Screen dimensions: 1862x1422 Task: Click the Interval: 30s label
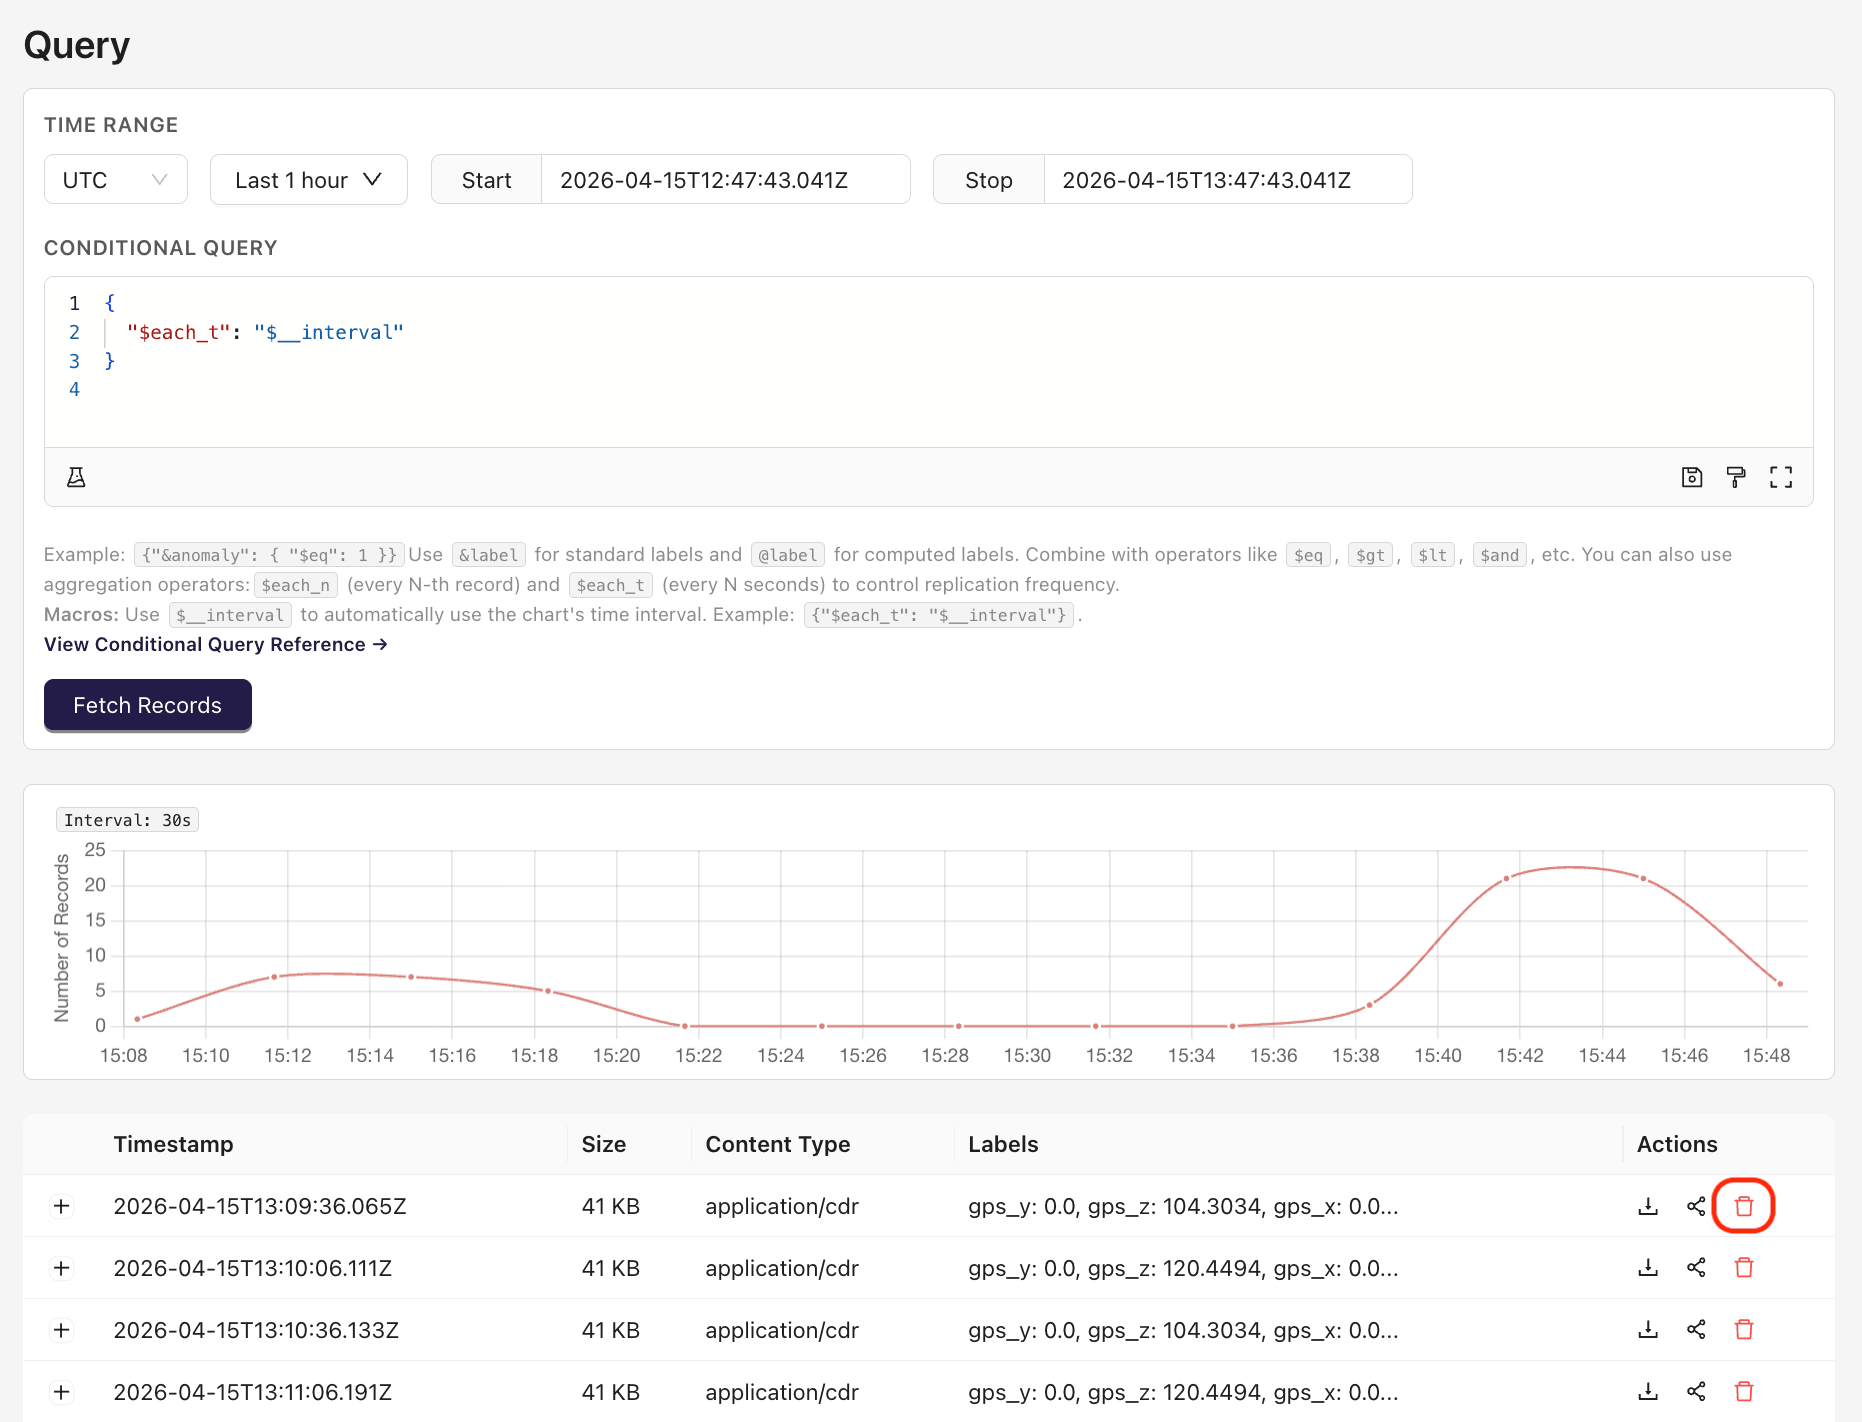coord(127,820)
